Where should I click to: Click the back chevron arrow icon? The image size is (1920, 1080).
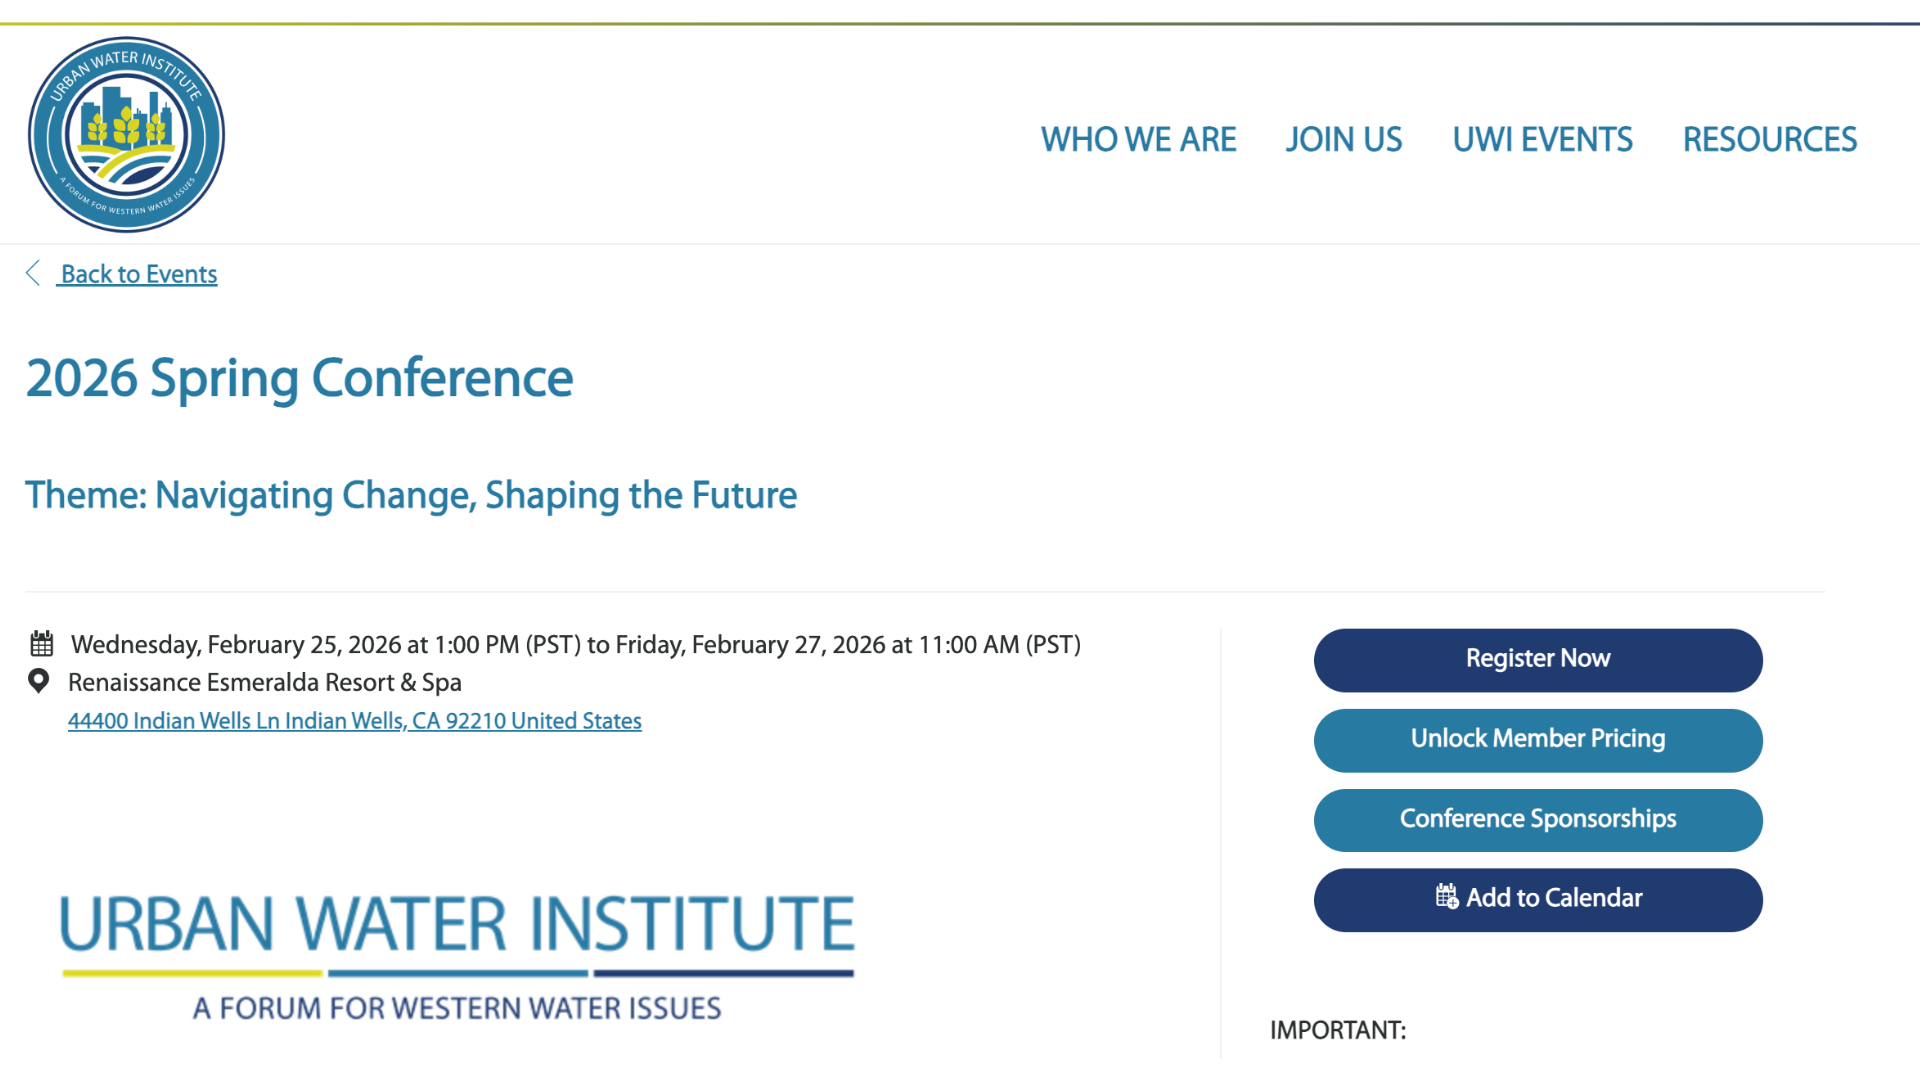tap(33, 273)
